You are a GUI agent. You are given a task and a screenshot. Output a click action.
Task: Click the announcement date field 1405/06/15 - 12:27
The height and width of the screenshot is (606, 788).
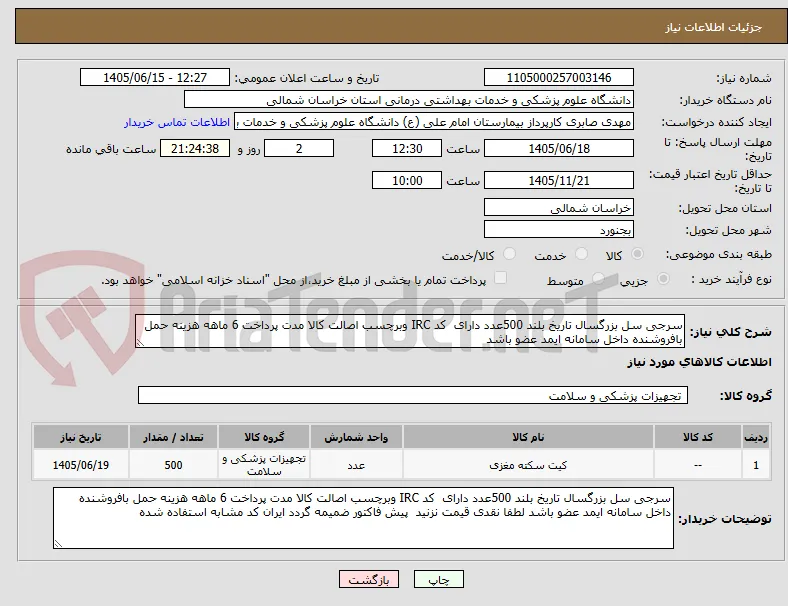coord(155,77)
